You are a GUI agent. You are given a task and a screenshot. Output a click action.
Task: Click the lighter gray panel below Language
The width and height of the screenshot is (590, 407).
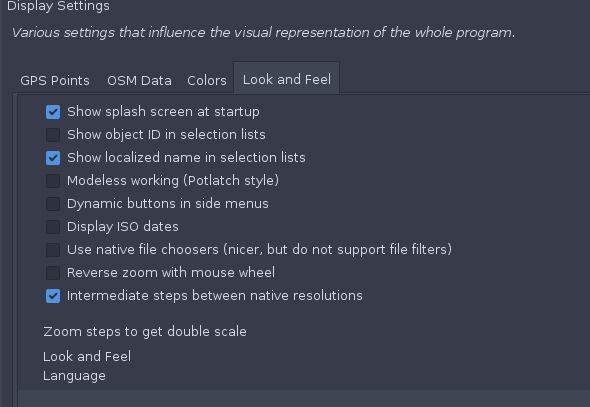tap(304, 398)
